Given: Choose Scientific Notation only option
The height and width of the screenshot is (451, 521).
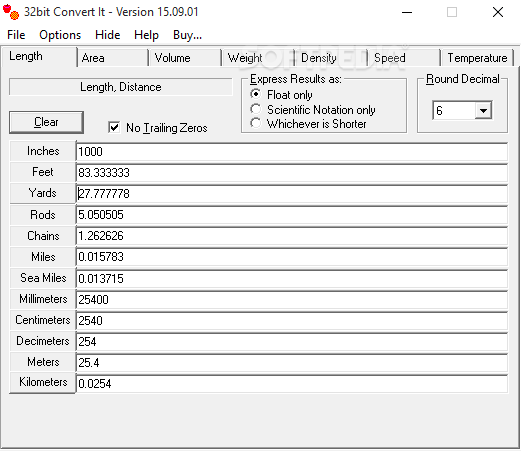Looking at the screenshot, I should click(256, 109).
